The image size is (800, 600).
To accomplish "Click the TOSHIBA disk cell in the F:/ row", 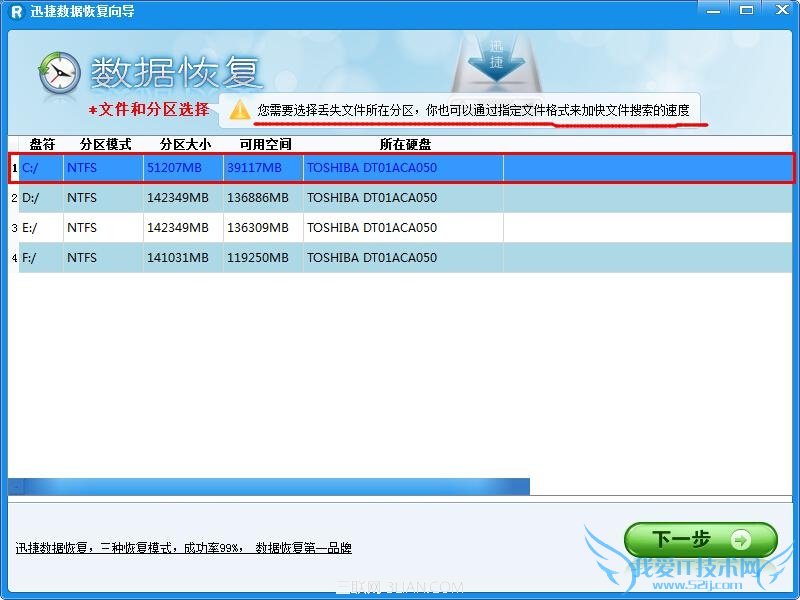I will [403, 258].
